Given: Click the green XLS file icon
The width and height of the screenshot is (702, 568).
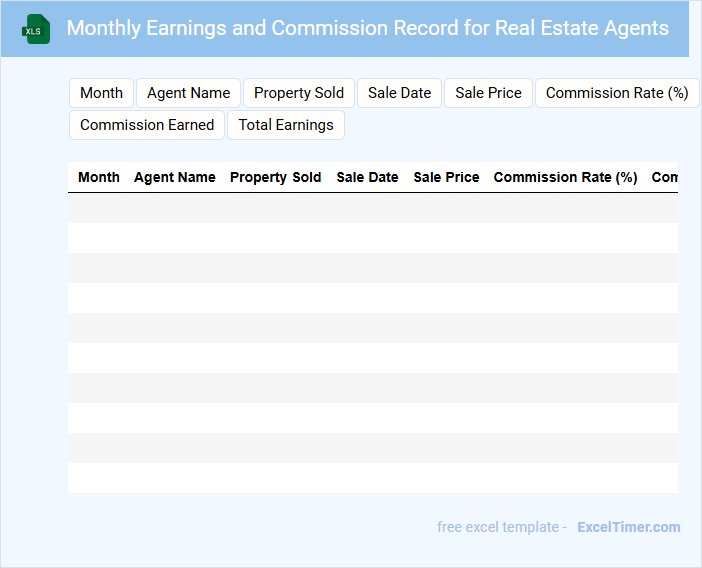Looking at the screenshot, I should click(x=36, y=29).
